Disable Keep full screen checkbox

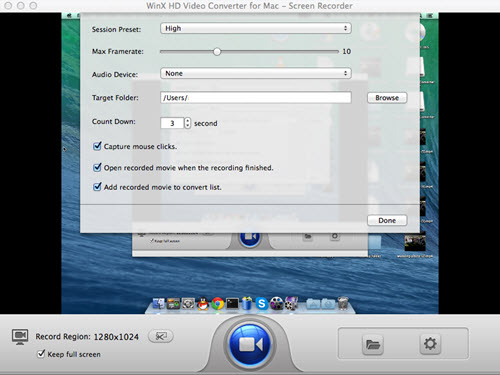click(x=41, y=354)
